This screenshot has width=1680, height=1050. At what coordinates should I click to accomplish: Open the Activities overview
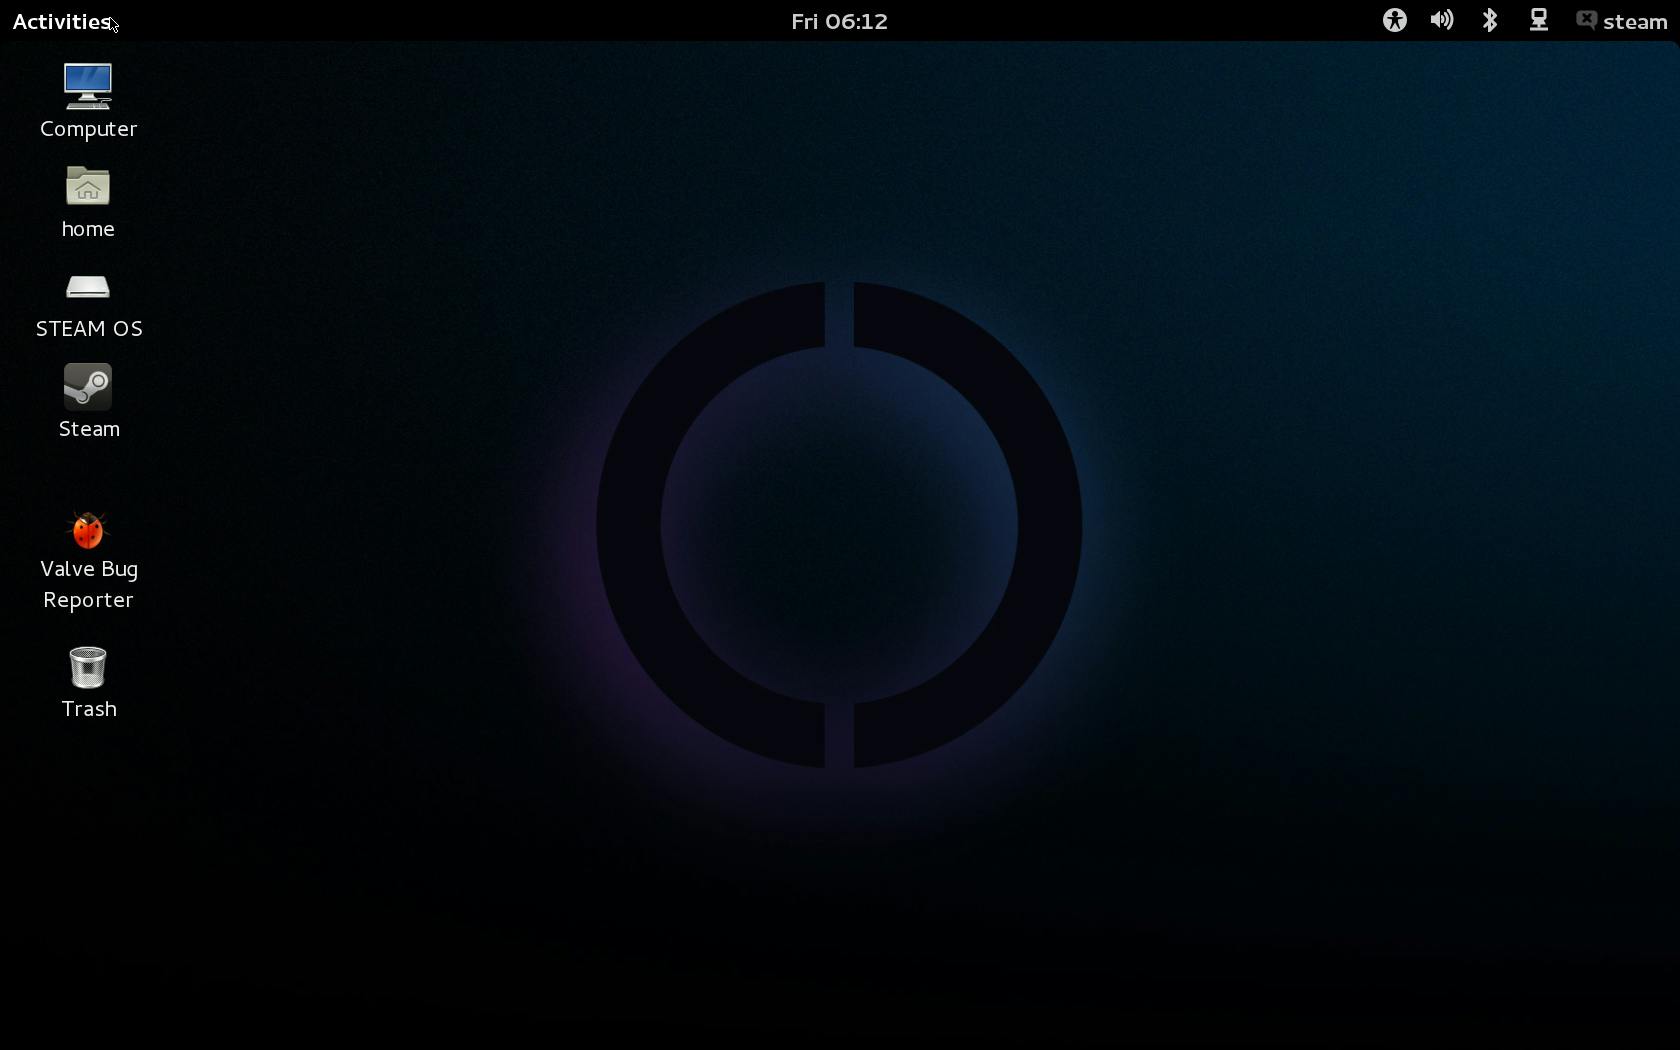(x=61, y=22)
